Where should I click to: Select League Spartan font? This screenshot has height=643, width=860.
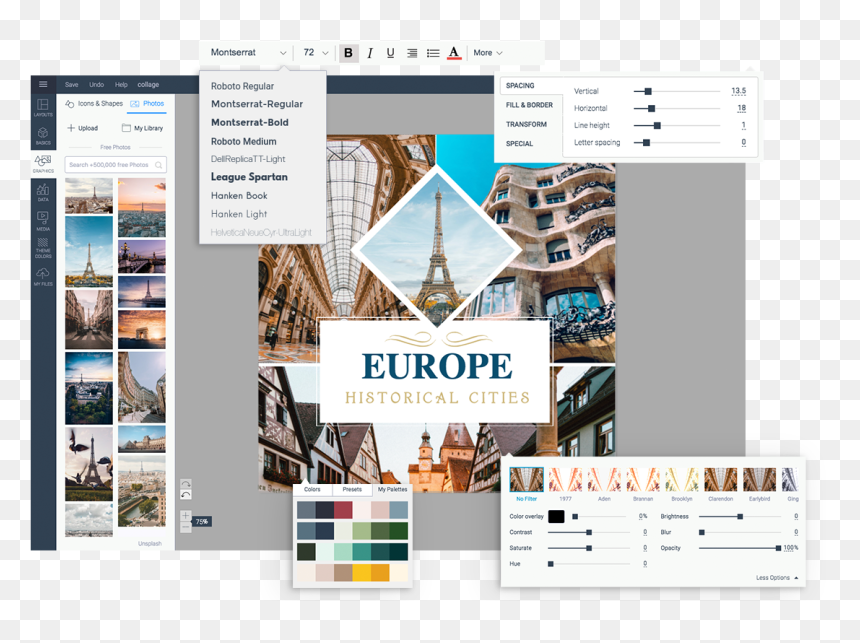pos(249,177)
